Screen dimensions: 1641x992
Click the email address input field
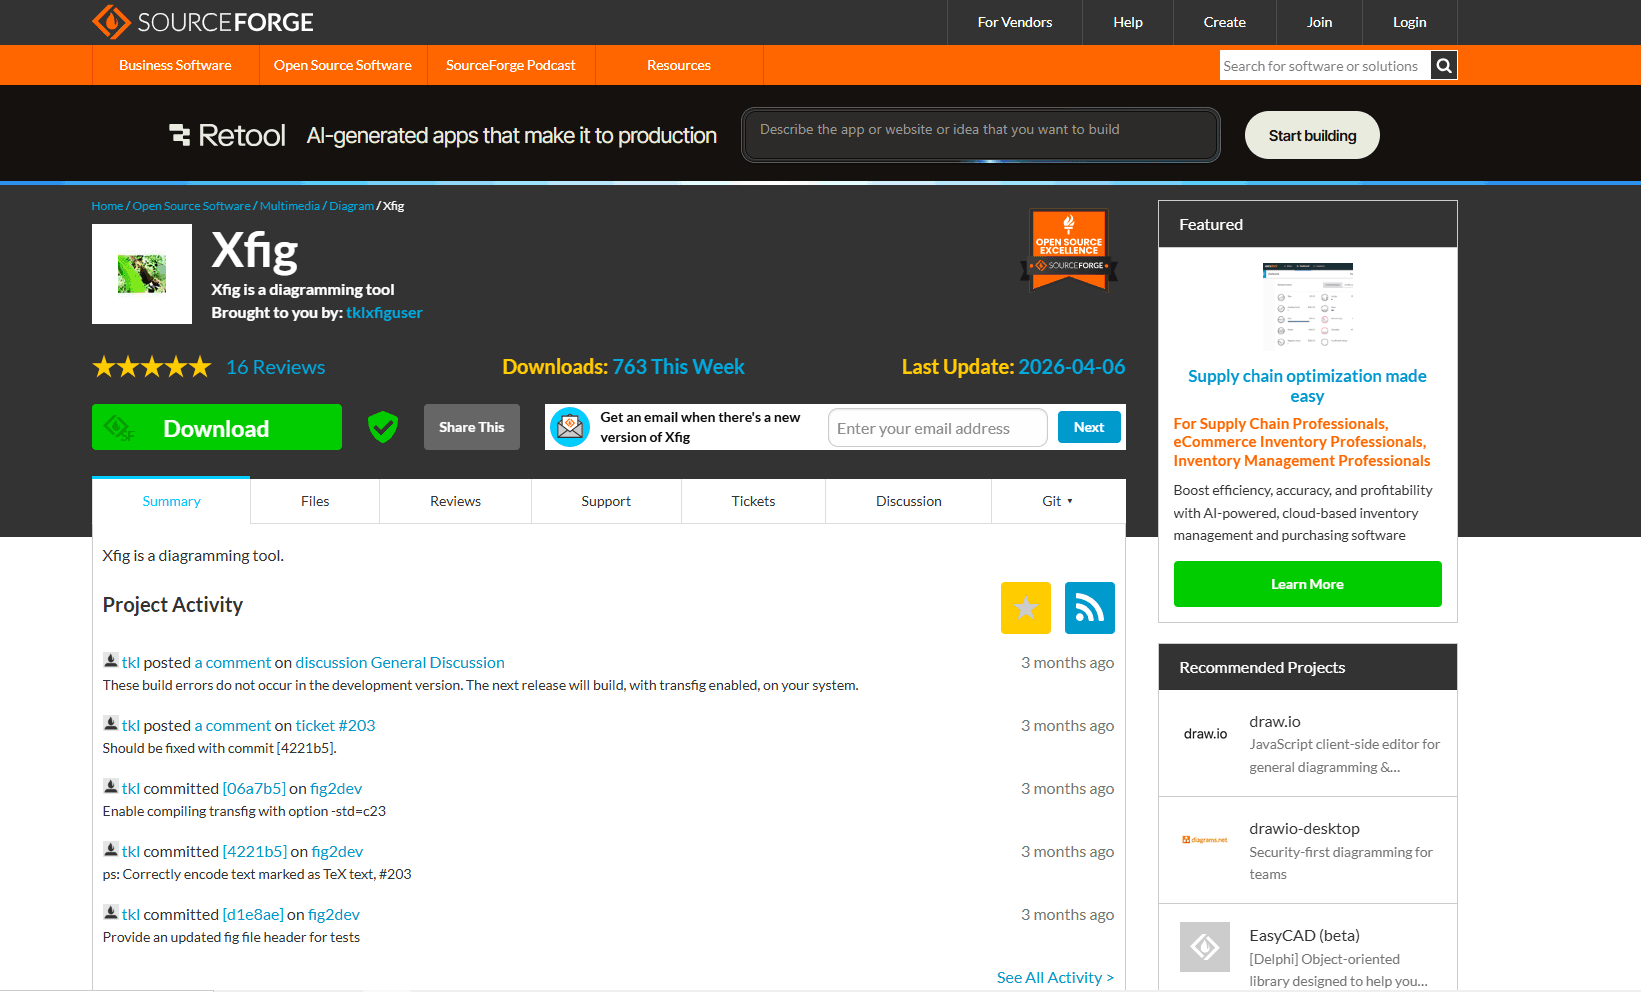coord(937,428)
